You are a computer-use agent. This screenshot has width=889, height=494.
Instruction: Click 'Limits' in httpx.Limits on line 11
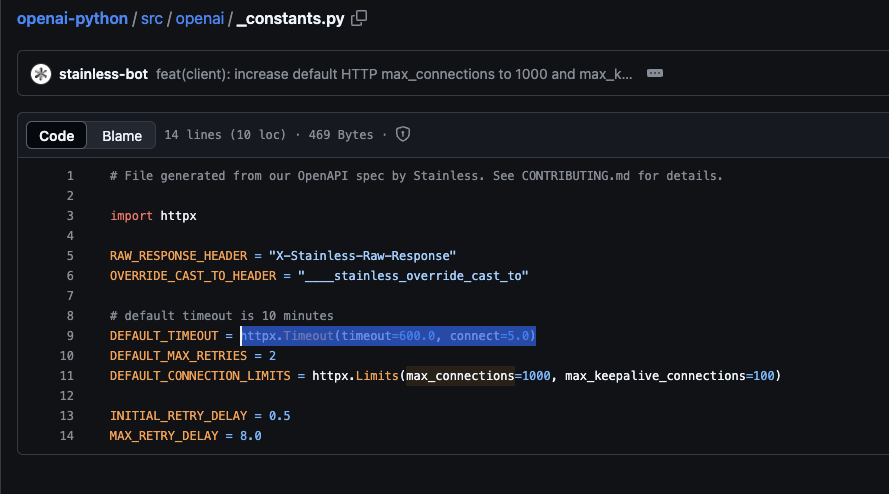(377, 376)
